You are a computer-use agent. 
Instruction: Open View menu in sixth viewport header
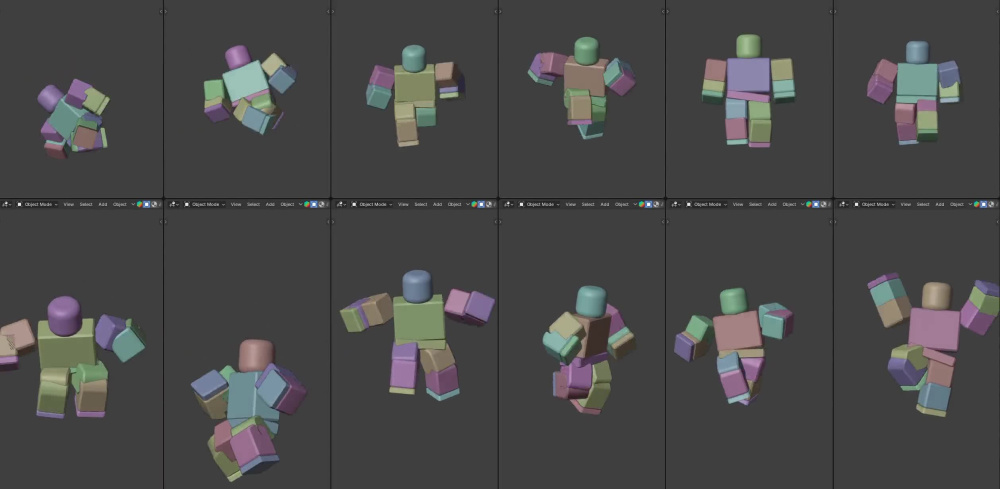pyautogui.click(x=906, y=204)
